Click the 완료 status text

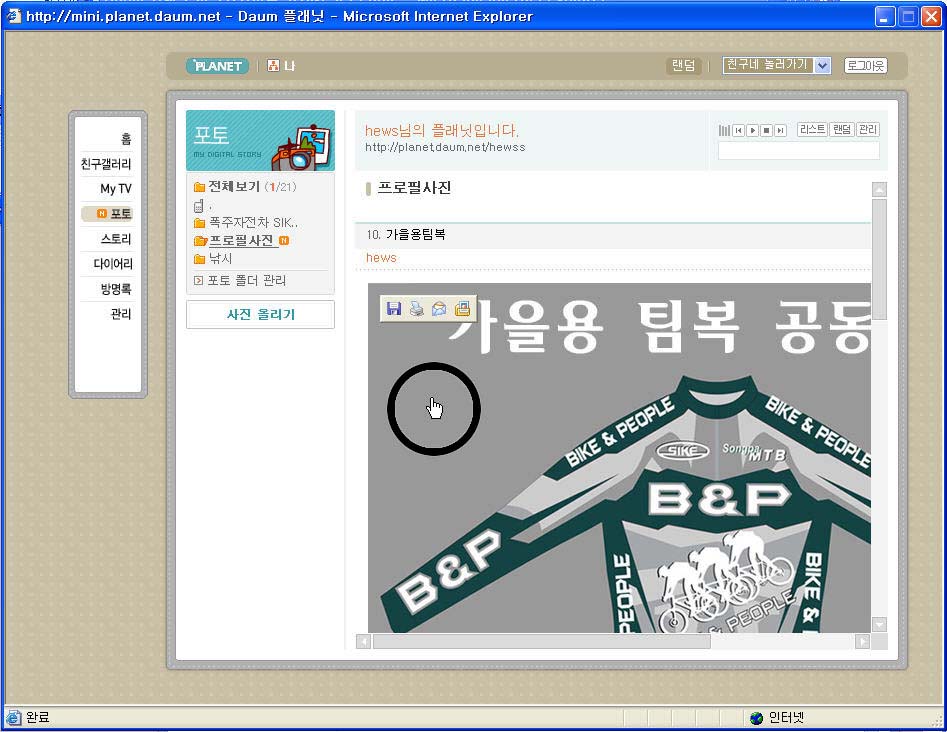coord(37,718)
